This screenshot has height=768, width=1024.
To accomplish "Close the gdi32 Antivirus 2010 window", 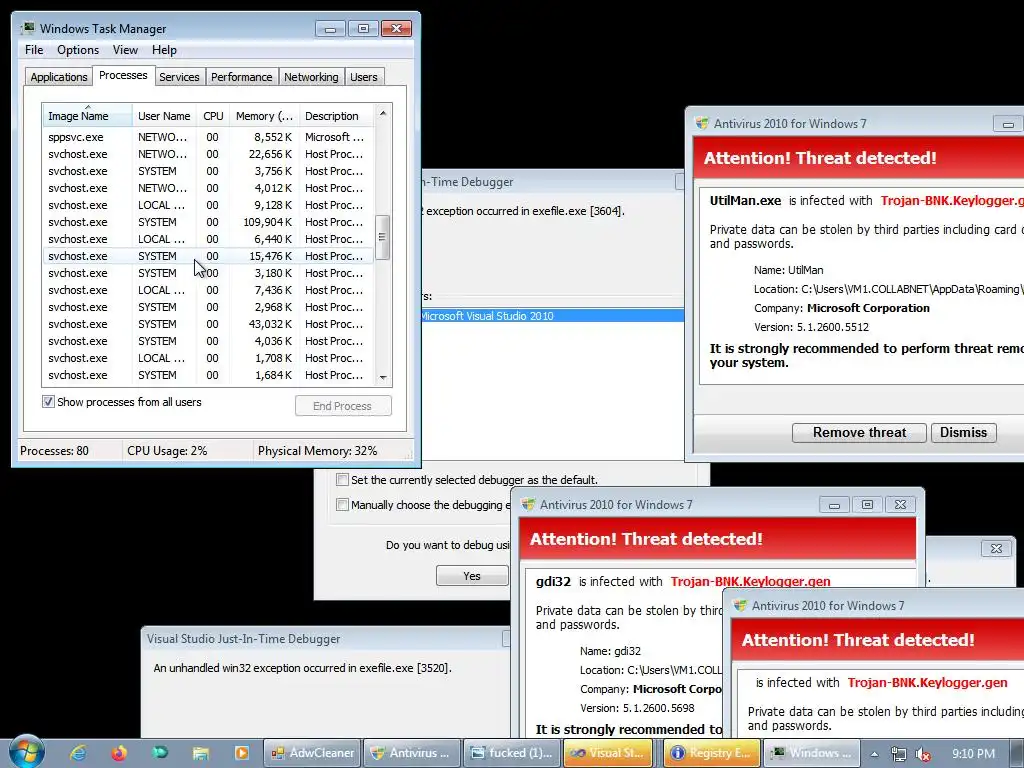I will (x=900, y=504).
